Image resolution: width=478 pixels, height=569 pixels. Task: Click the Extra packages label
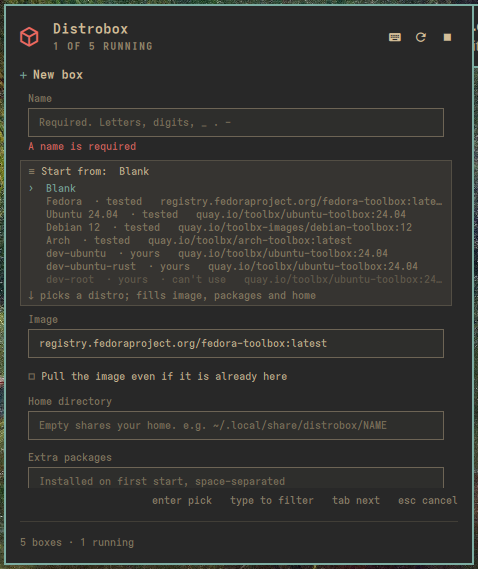click(70, 457)
